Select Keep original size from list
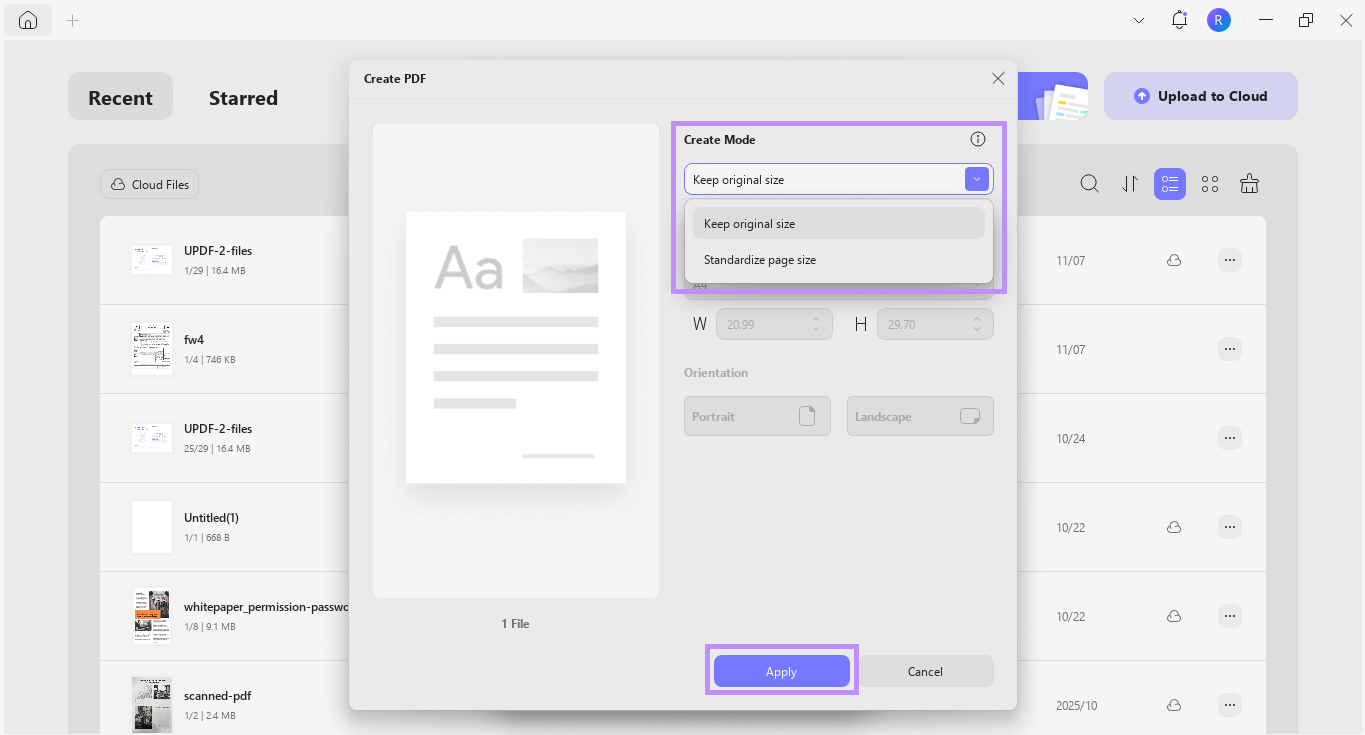 [x=749, y=223]
